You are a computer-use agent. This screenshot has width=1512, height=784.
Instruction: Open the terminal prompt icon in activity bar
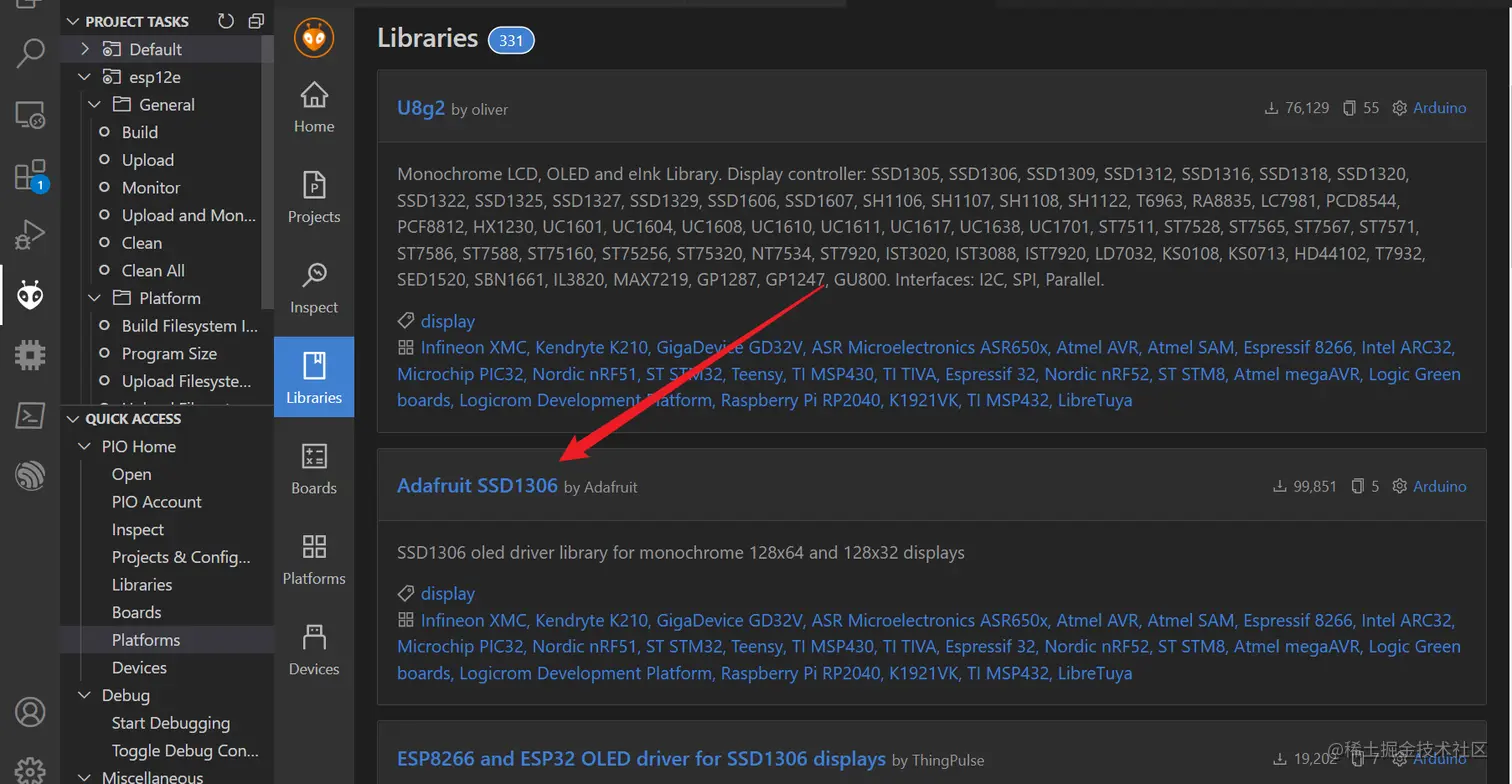coord(31,415)
